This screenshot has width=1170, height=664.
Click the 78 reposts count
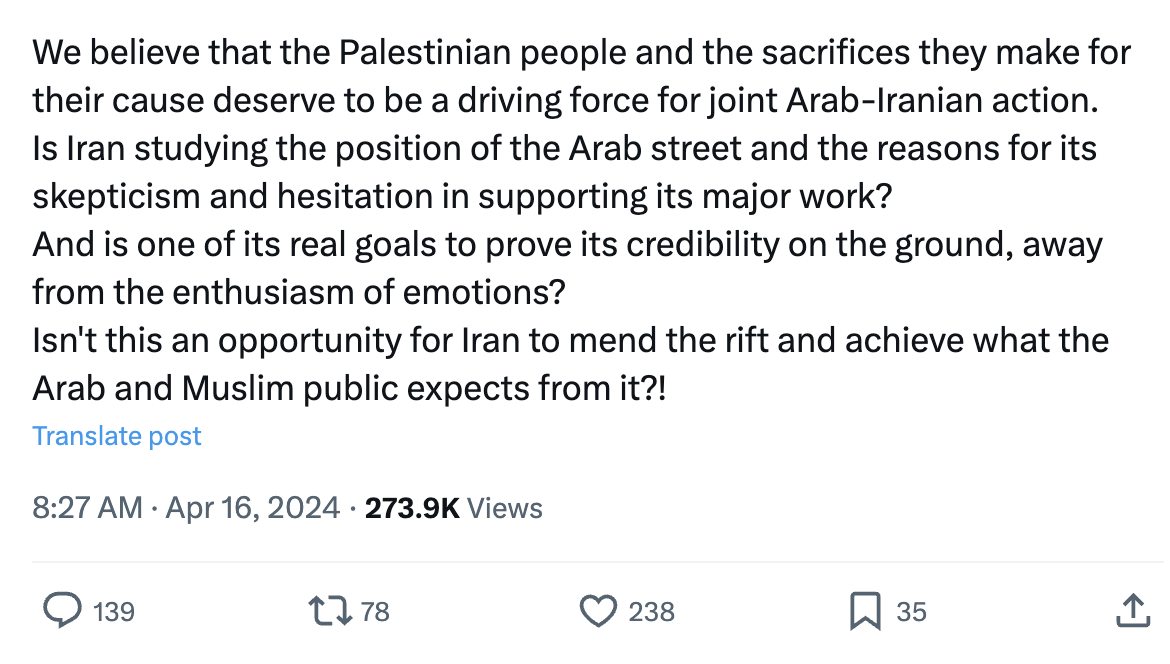[375, 611]
